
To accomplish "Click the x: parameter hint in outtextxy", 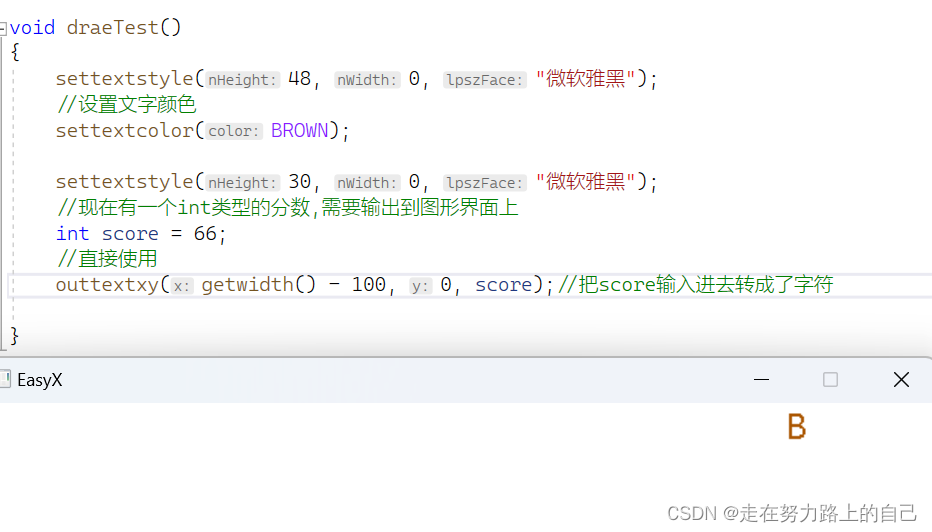I will pyautogui.click(x=182, y=287).
